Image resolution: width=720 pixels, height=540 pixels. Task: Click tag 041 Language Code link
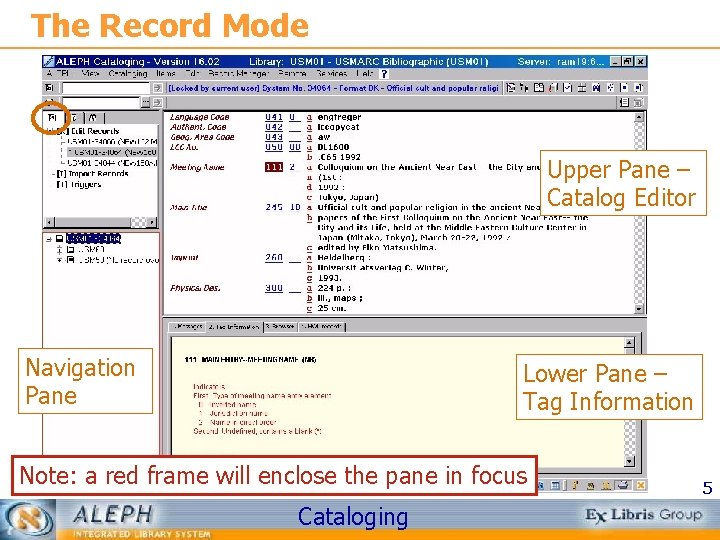point(274,117)
